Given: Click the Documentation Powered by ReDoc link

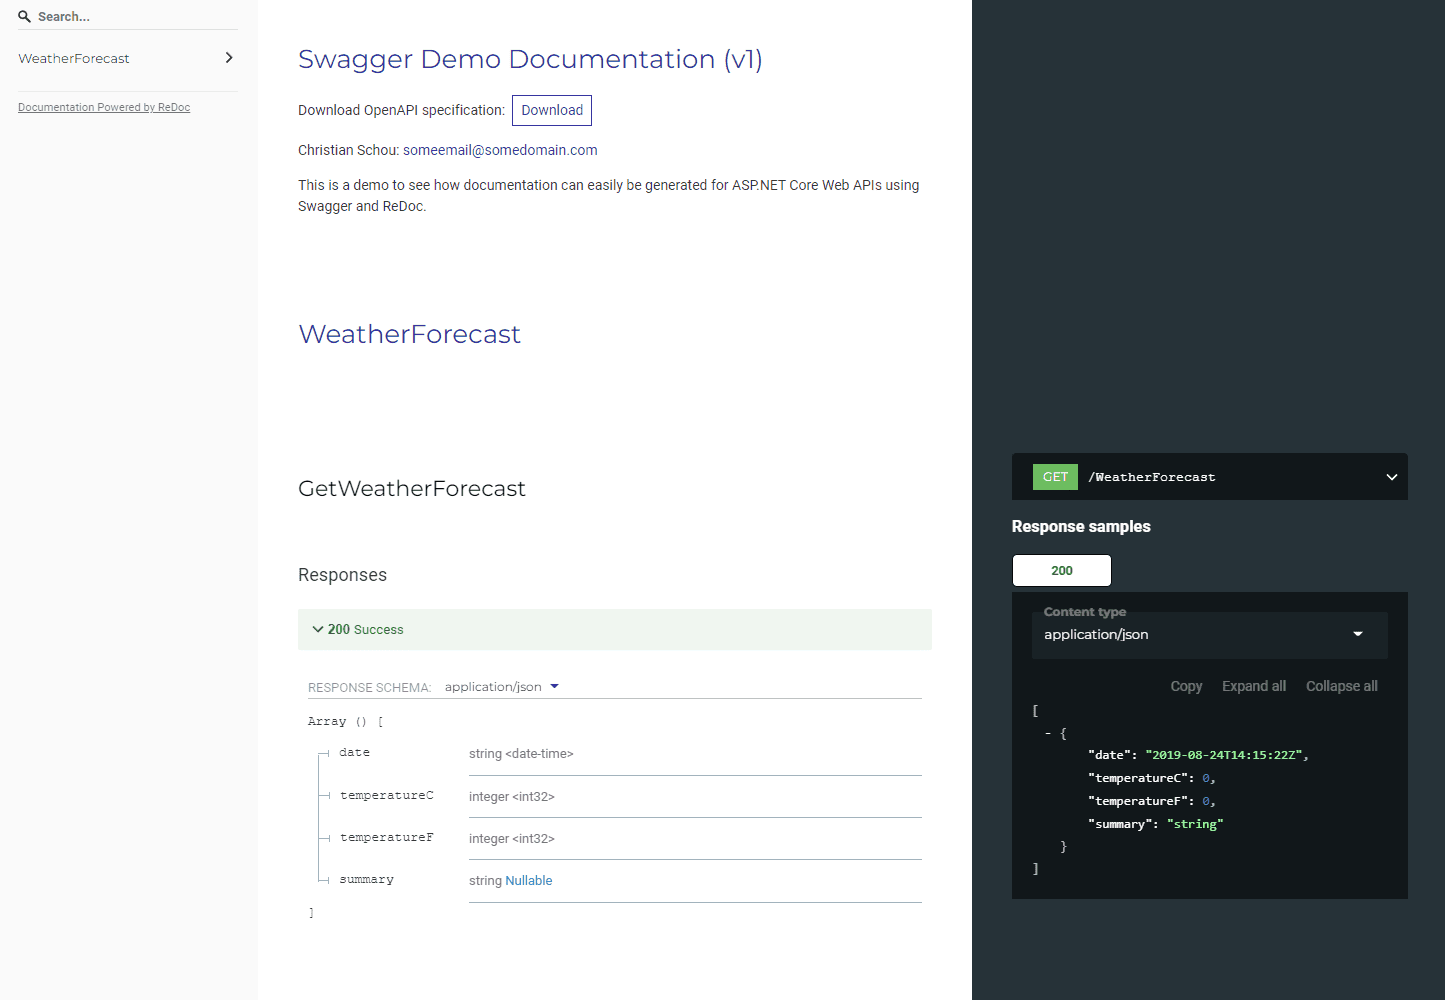Looking at the screenshot, I should [104, 107].
